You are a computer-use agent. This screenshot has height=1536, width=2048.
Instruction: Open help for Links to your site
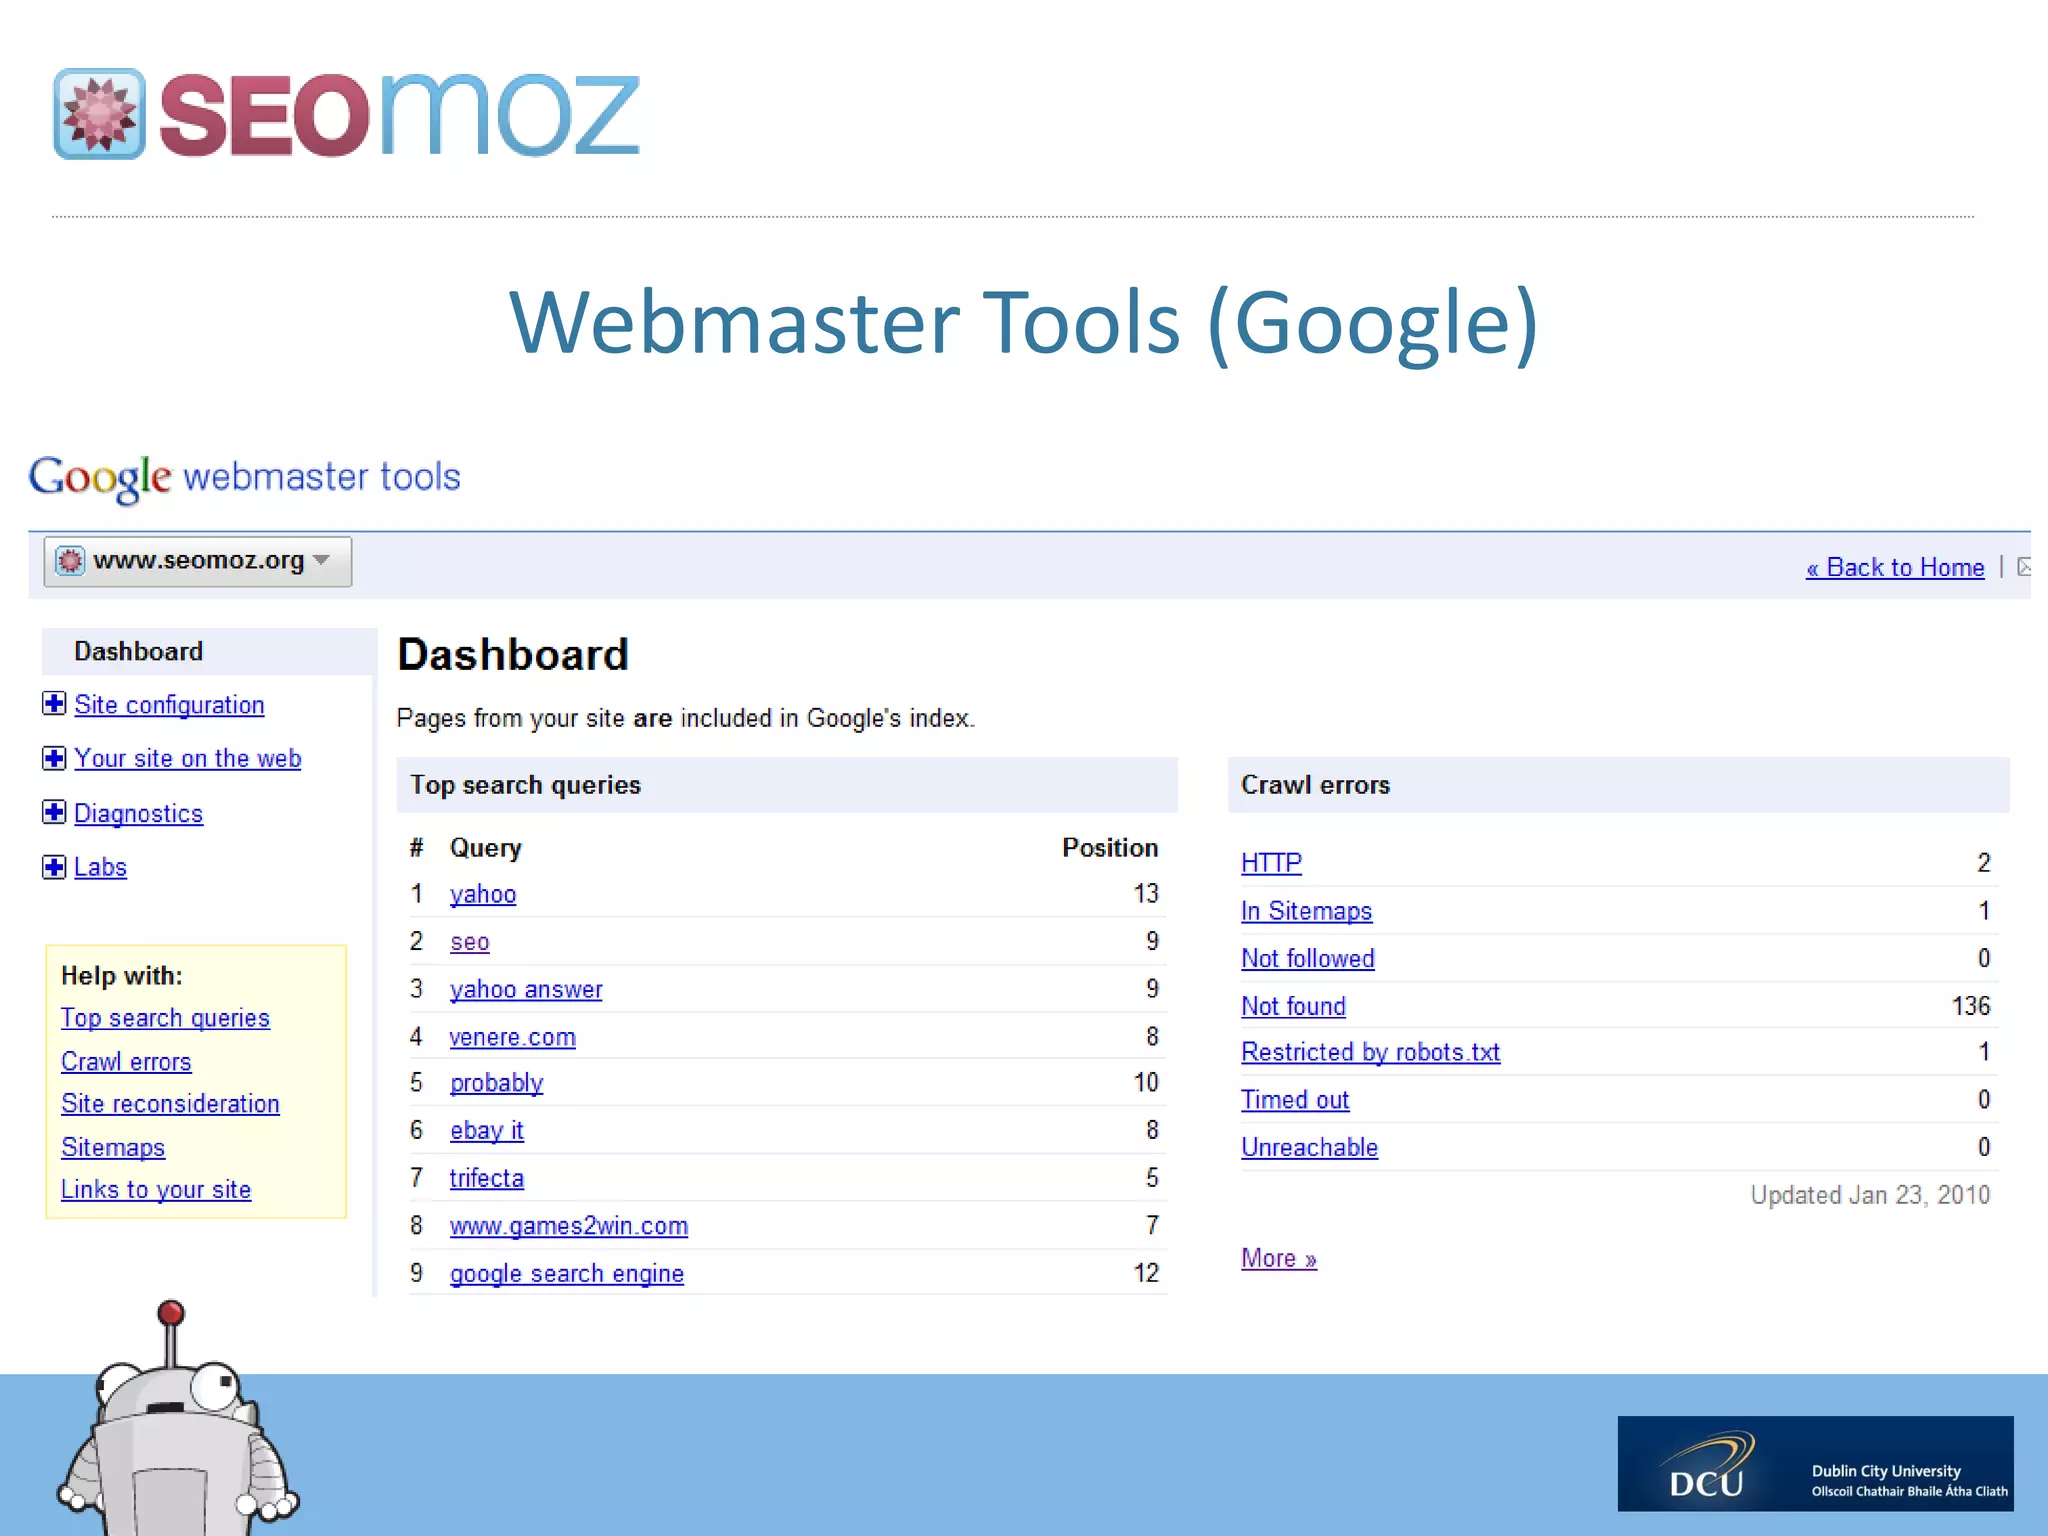[156, 1190]
